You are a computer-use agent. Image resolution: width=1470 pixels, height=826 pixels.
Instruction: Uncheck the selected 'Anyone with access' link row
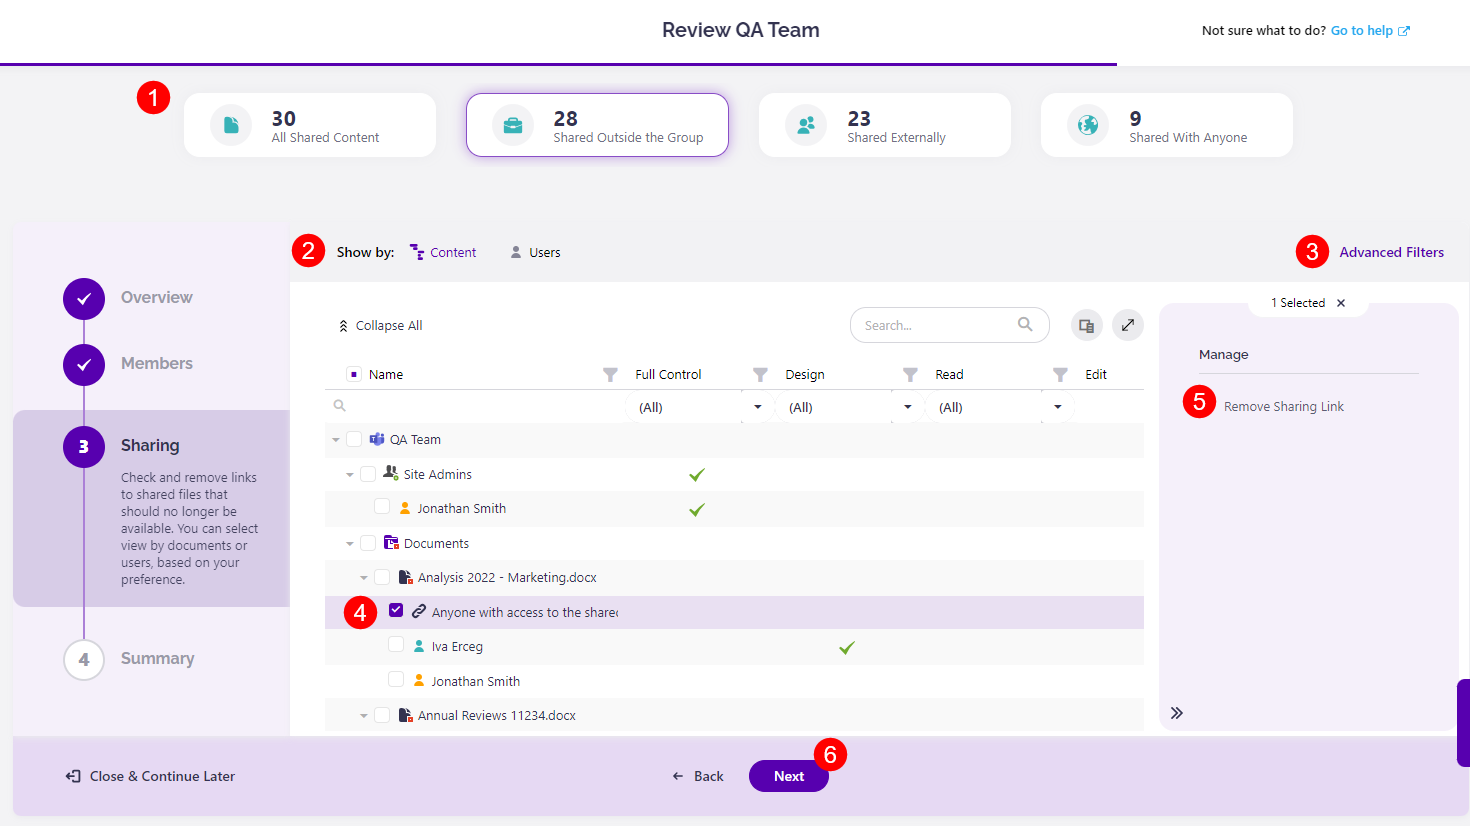[396, 610]
